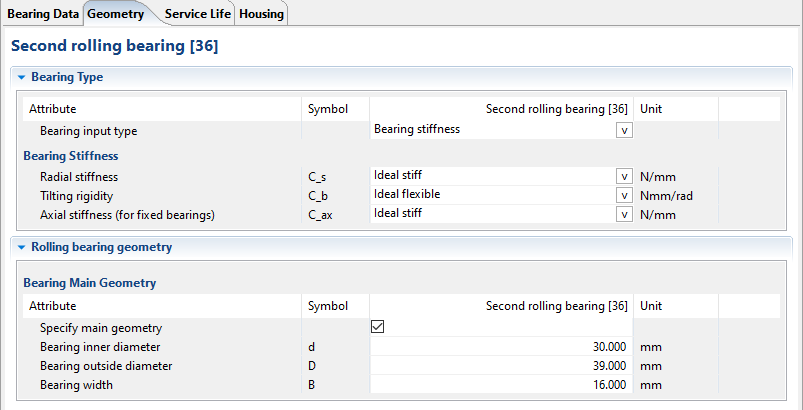The width and height of the screenshot is (803, 410).
Task: Open the Housing tab
Action: [261, 14]
